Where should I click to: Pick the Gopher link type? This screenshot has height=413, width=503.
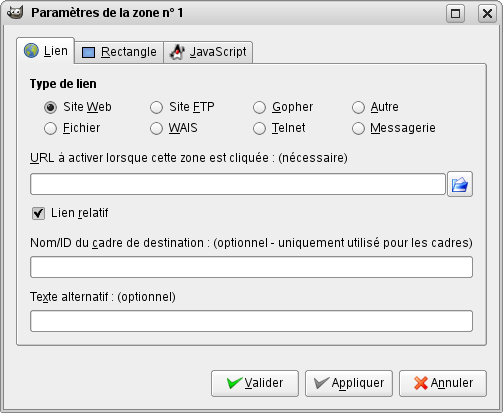tap(259, 107)
